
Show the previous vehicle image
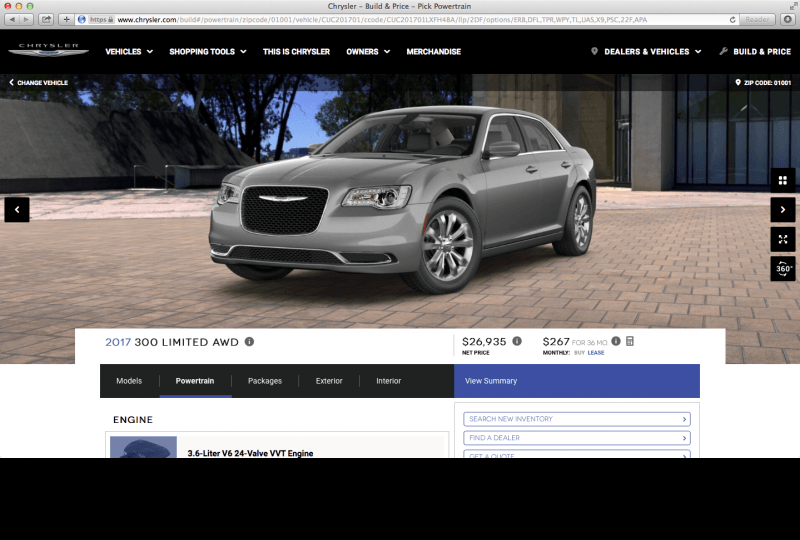coord(17,209)
